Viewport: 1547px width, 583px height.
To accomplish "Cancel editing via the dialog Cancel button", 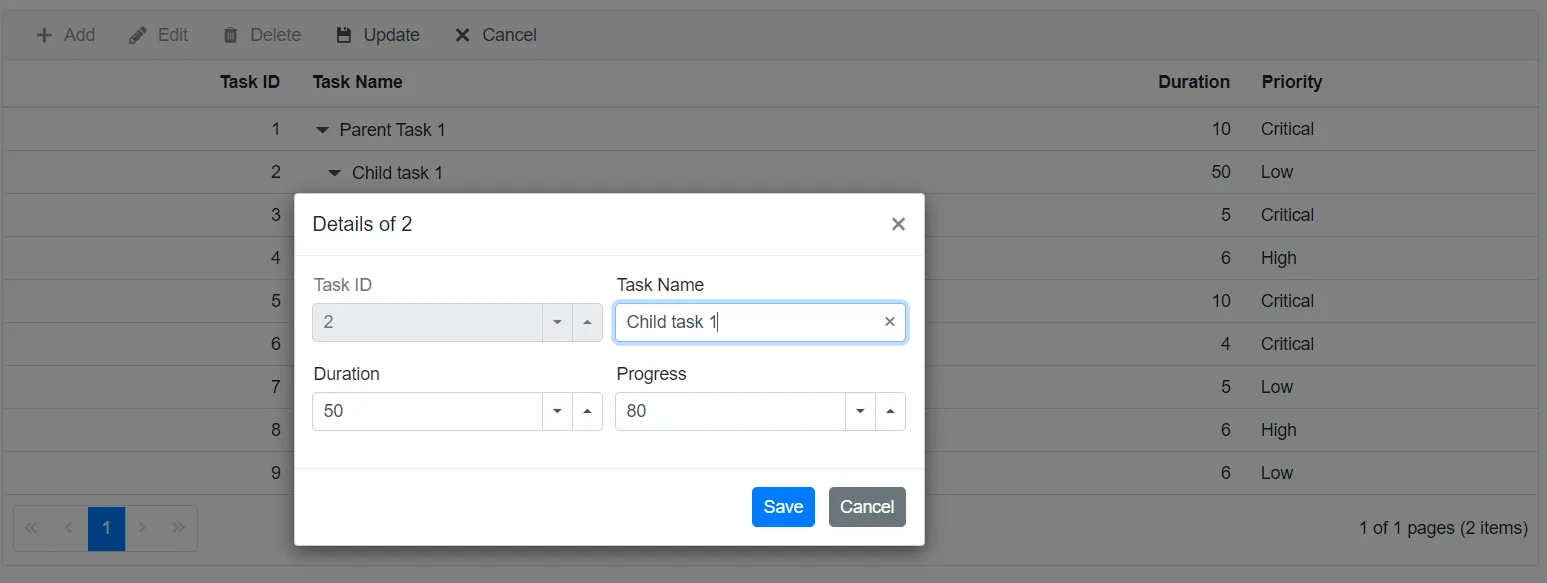I will 867,507.
